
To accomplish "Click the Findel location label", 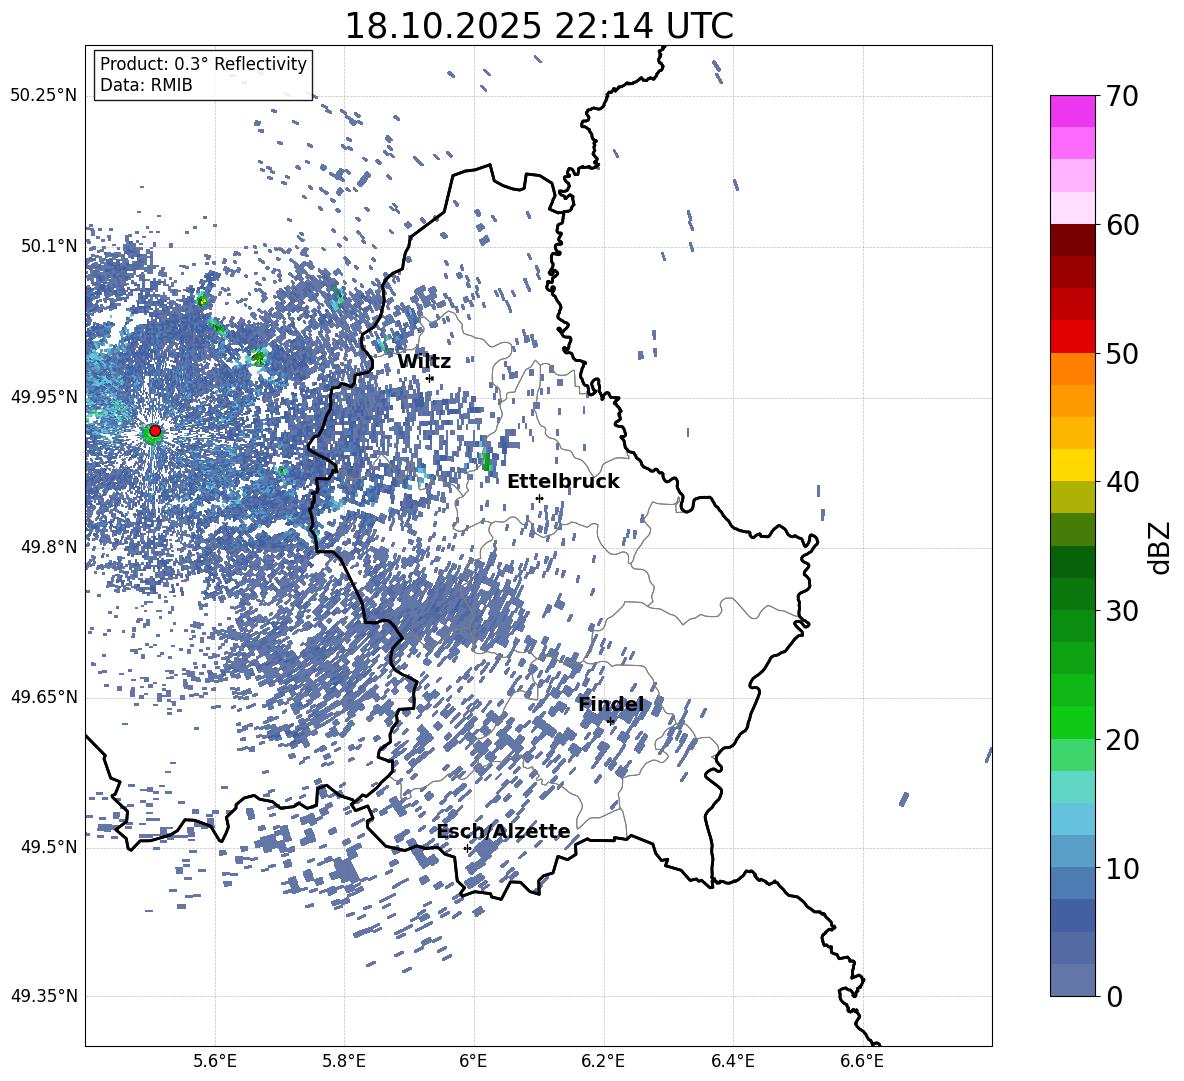I will coord(611,704).
